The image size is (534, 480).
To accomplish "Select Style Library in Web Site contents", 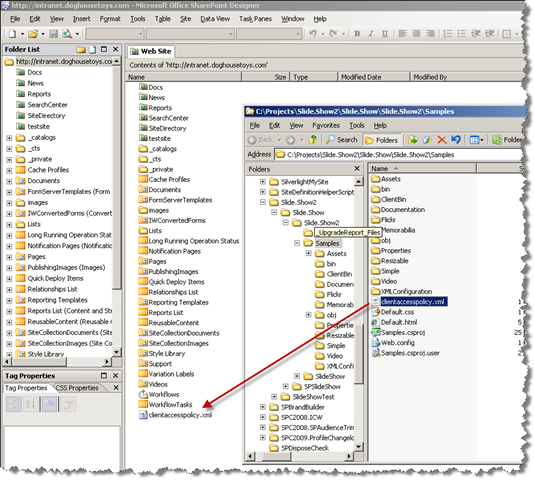I will click(x=162, y=354).
